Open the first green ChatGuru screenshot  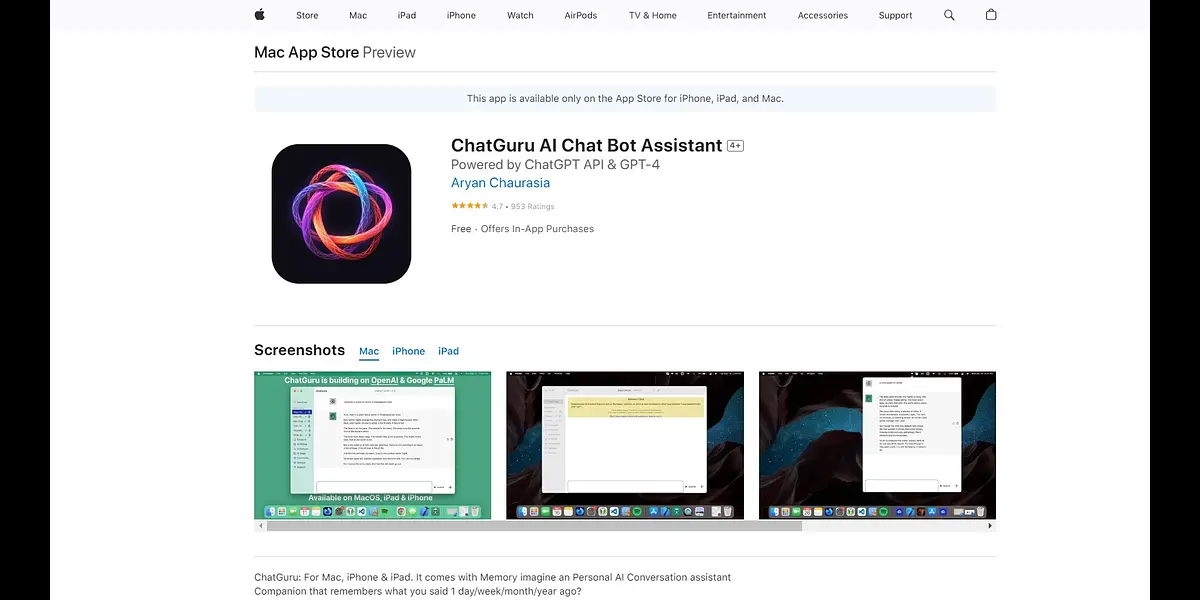coord(372,445)
